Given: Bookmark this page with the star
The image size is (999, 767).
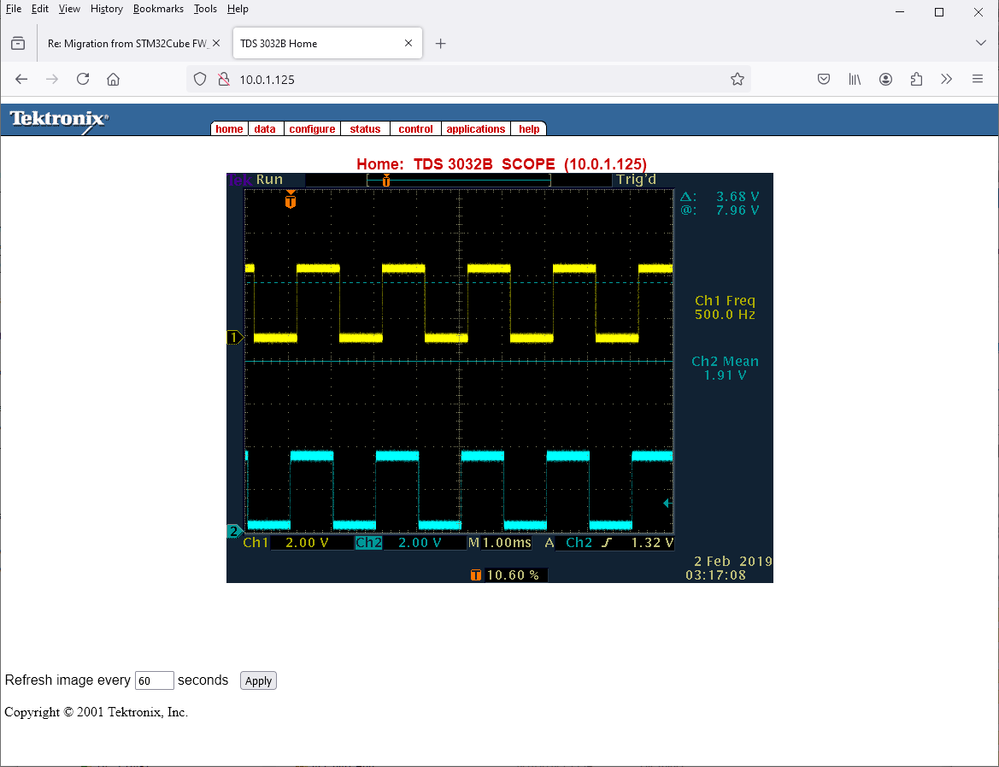Looking at the screenshot, I should 737,79.
